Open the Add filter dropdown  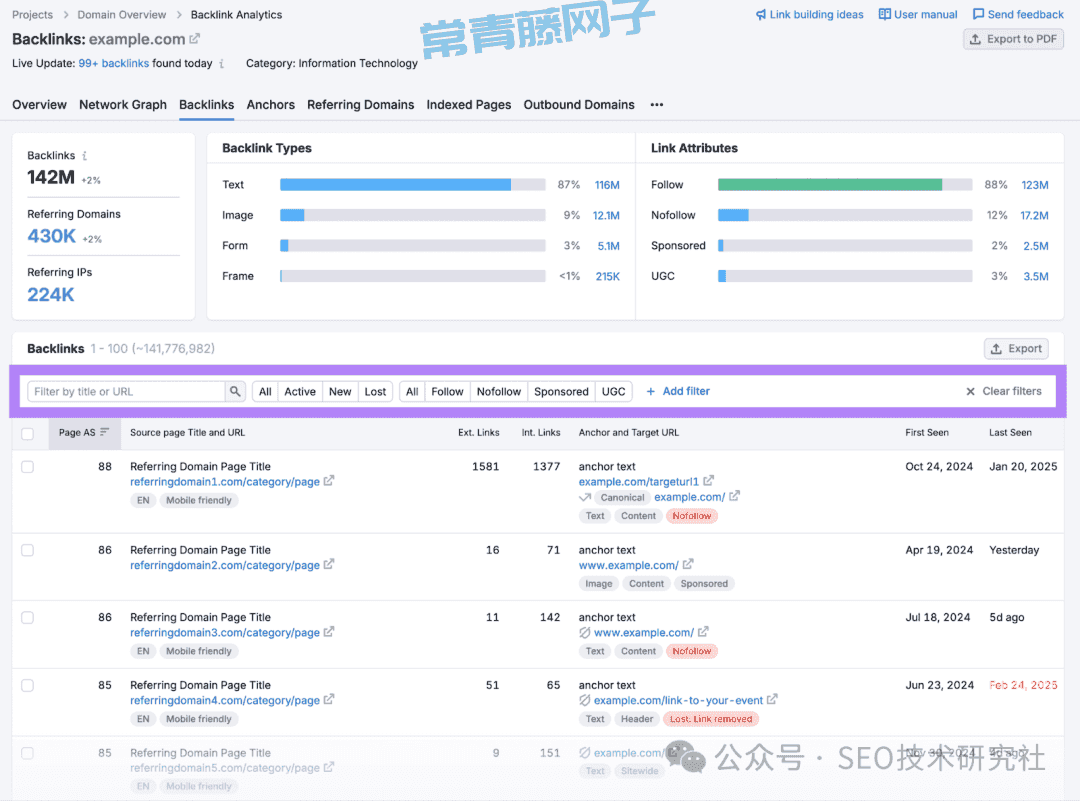[x=678, y=391]
